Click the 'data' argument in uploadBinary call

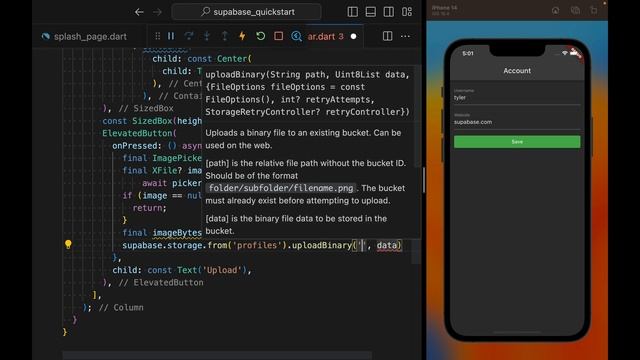[x=387, y=245]
